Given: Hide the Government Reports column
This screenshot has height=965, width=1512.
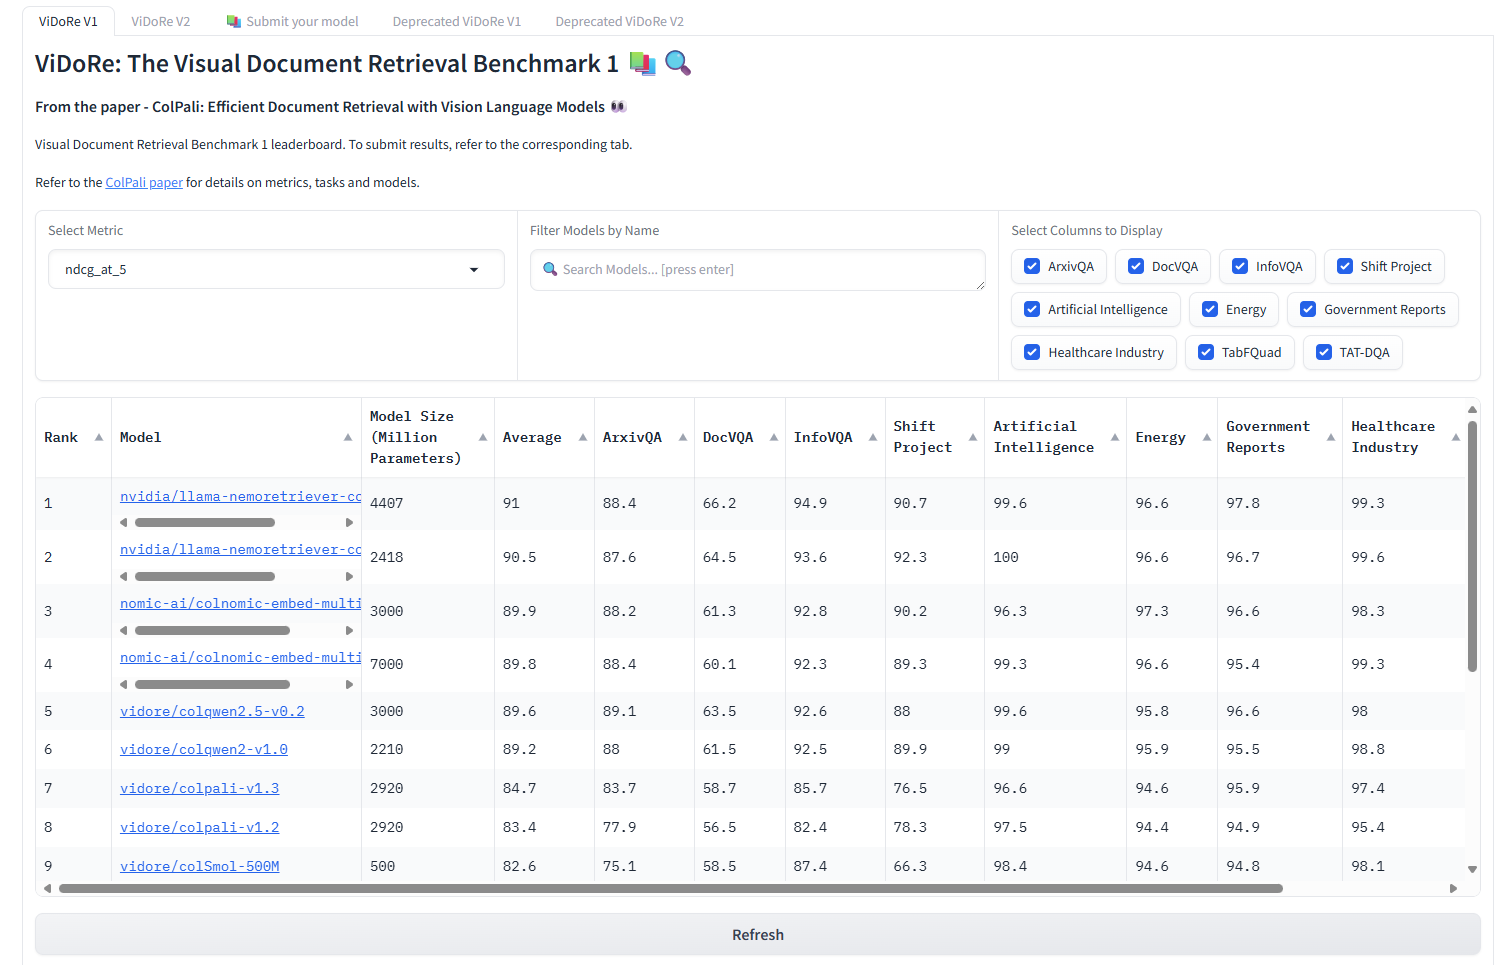Looking at the screenshot, I should tap(1308, 309).
